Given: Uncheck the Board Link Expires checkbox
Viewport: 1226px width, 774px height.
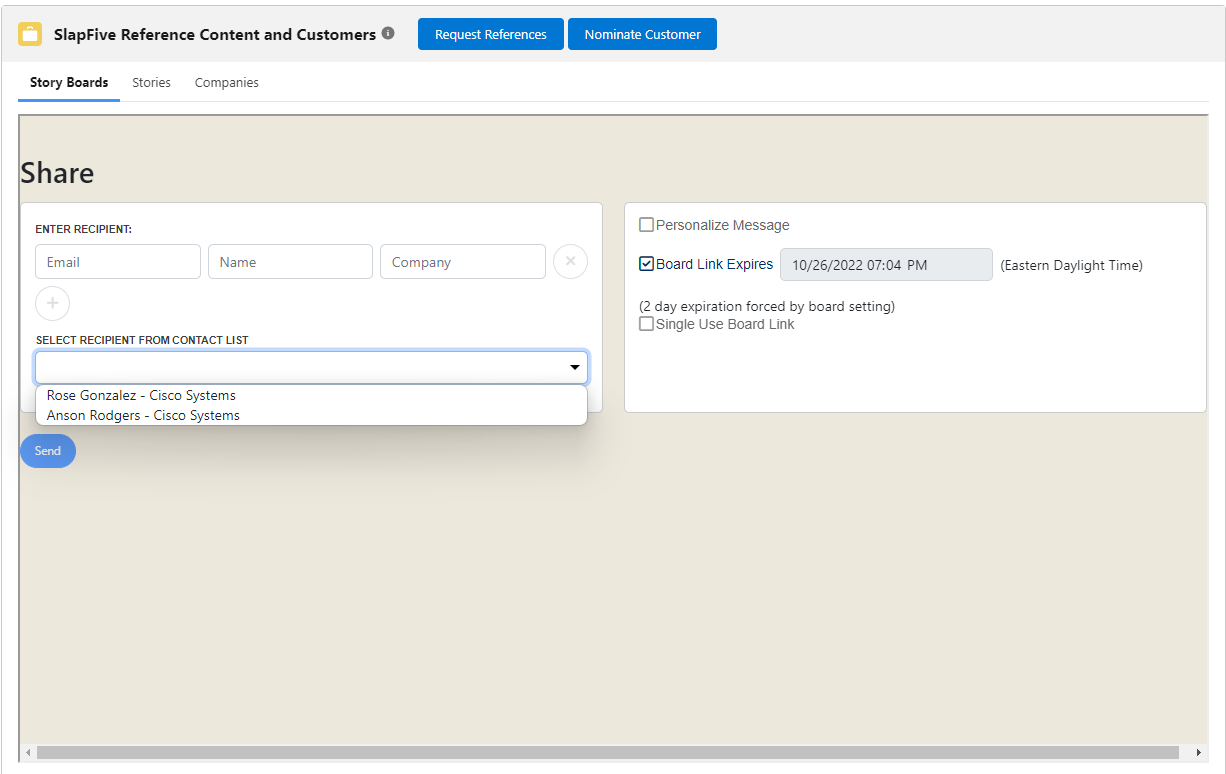Looking at the screenshot, I should tap(646, 263).
